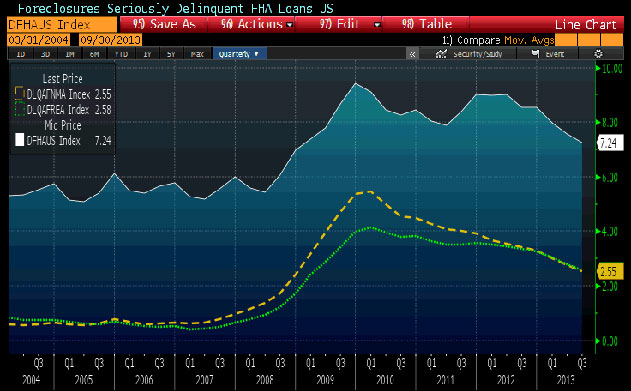The image size is (631, 391).
Task: Click the yellow 2.55 price tag
Action: click(x=610, y=272)
